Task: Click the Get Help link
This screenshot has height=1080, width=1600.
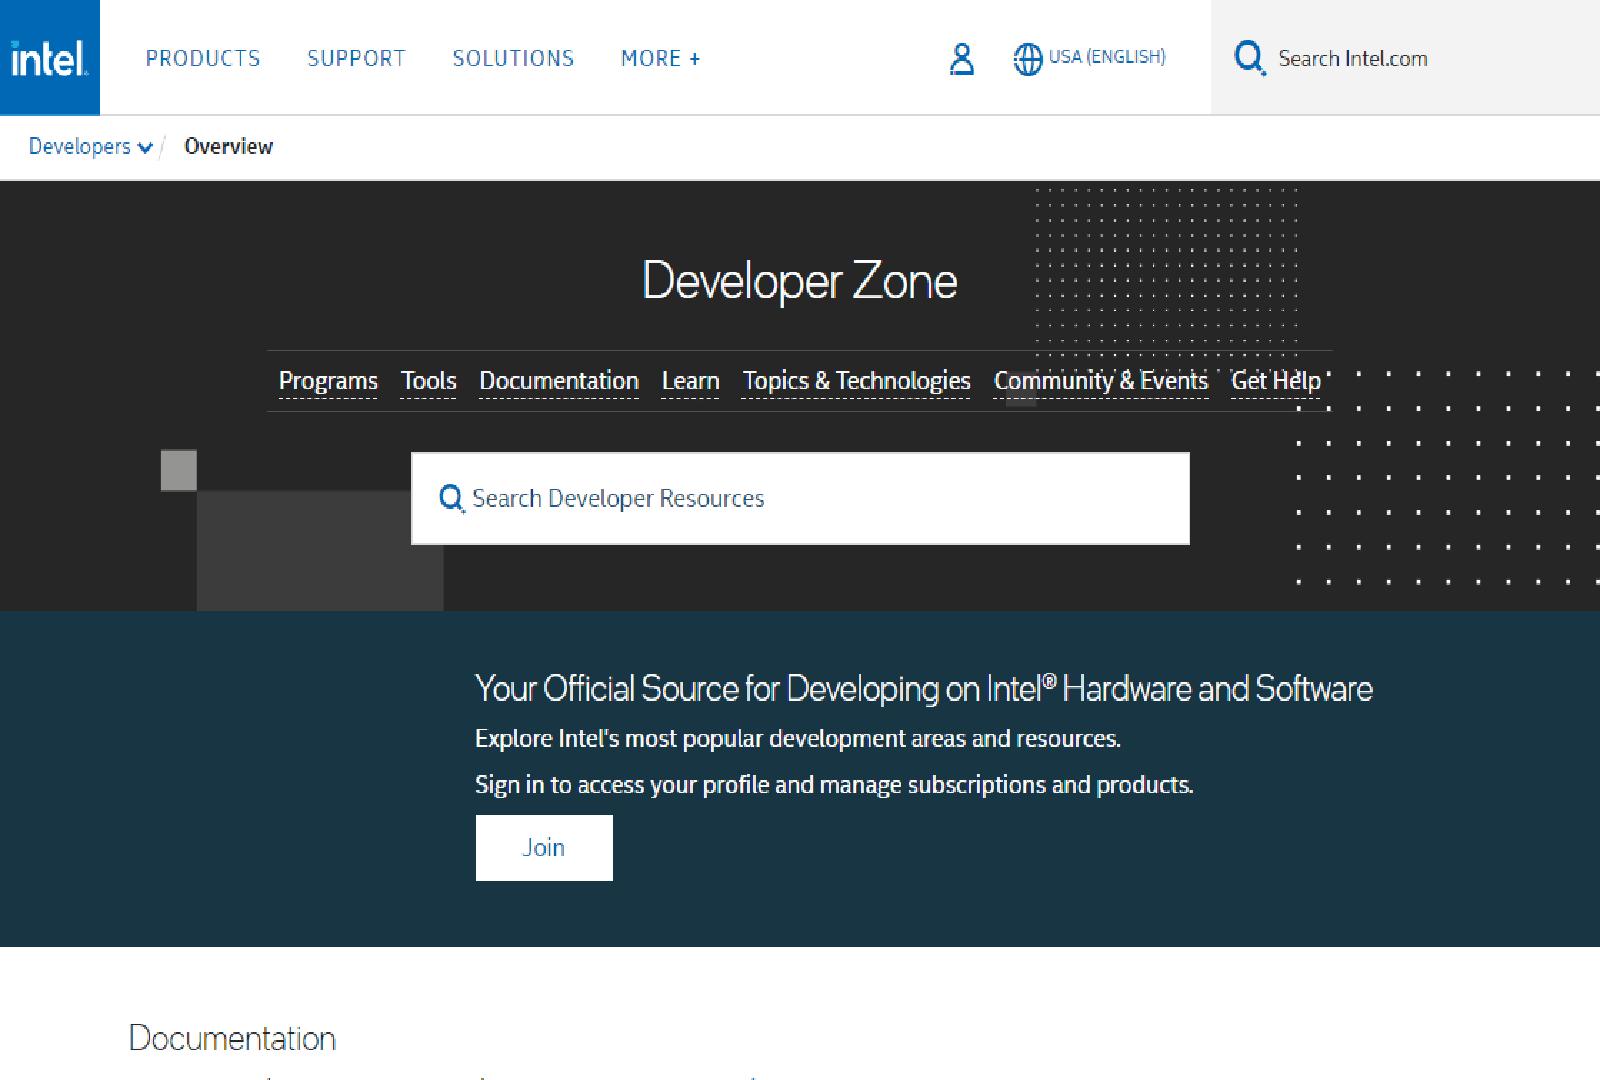Action: (1275, 381)
